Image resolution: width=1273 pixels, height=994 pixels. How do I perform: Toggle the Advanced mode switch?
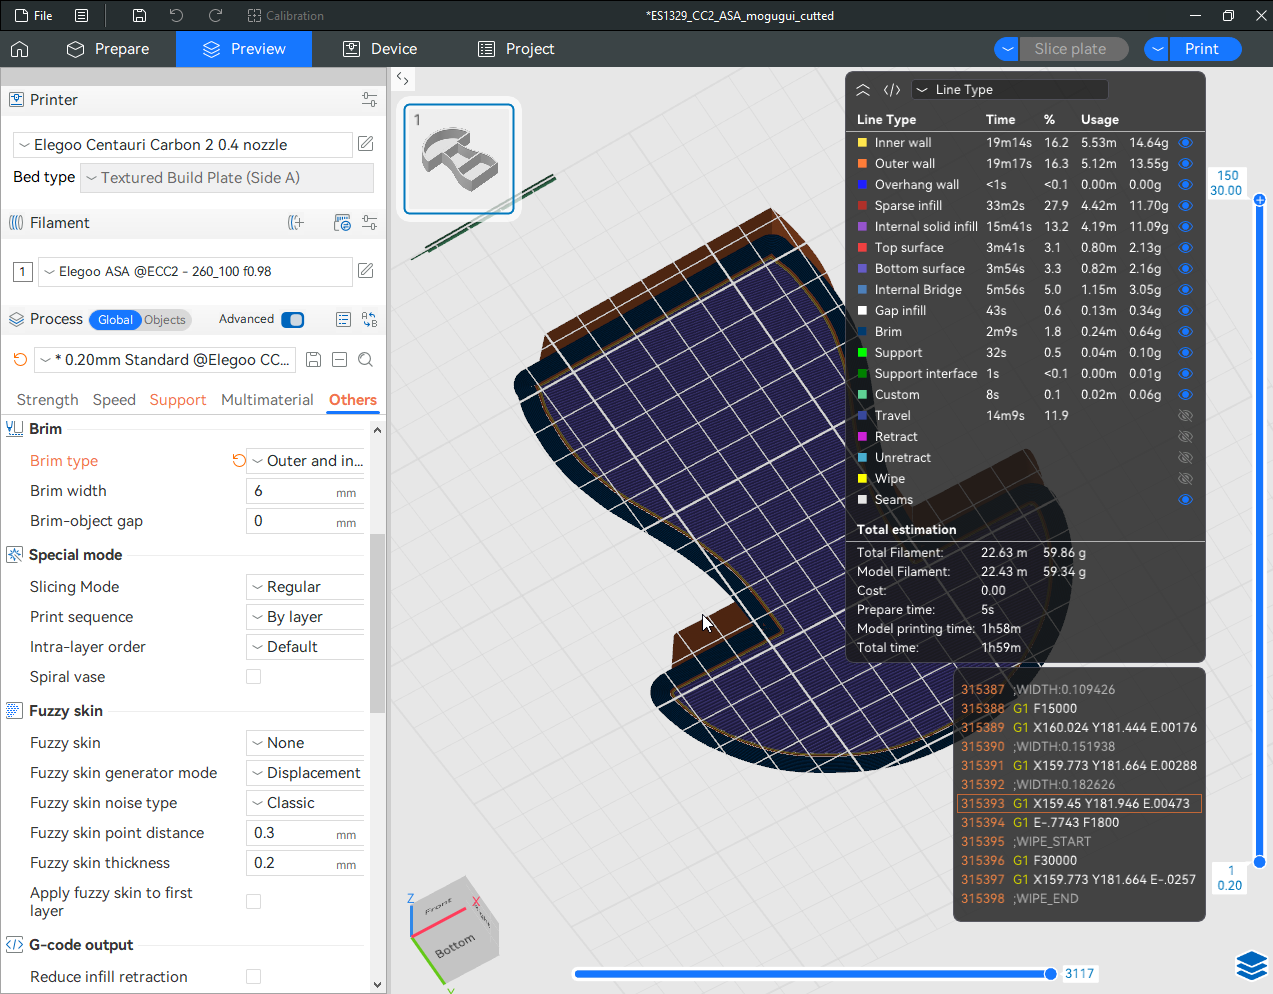292,320
